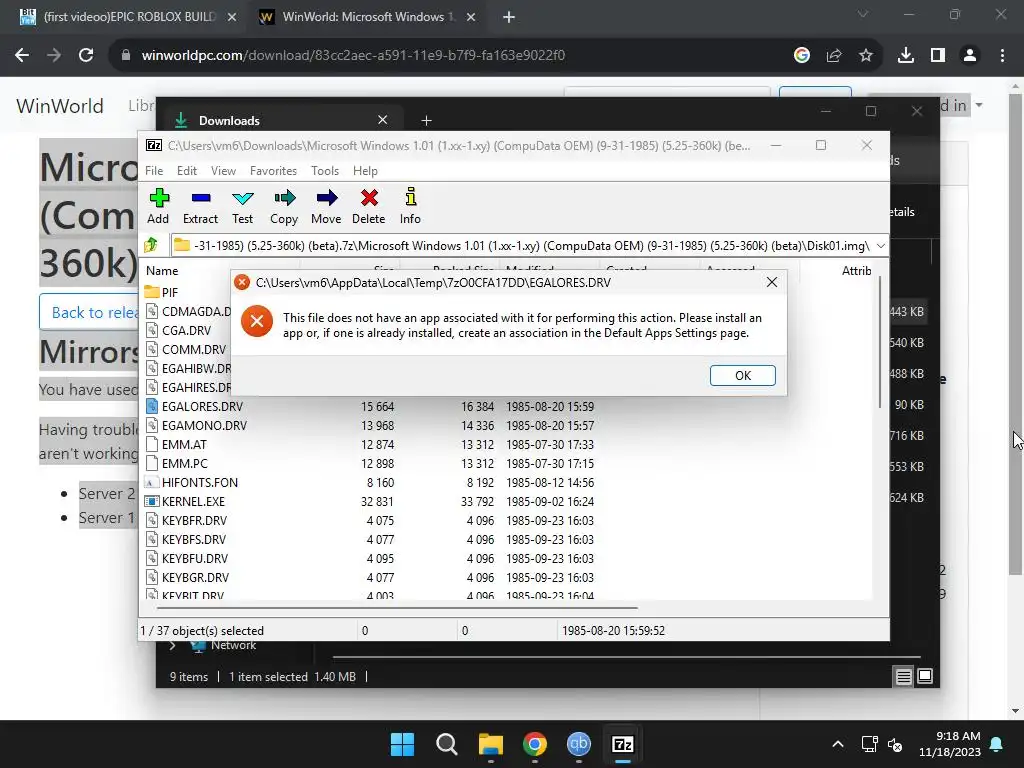The image size is (1024, 768).
Task: Go back to the previous page
Action: [x=22, y=56]
